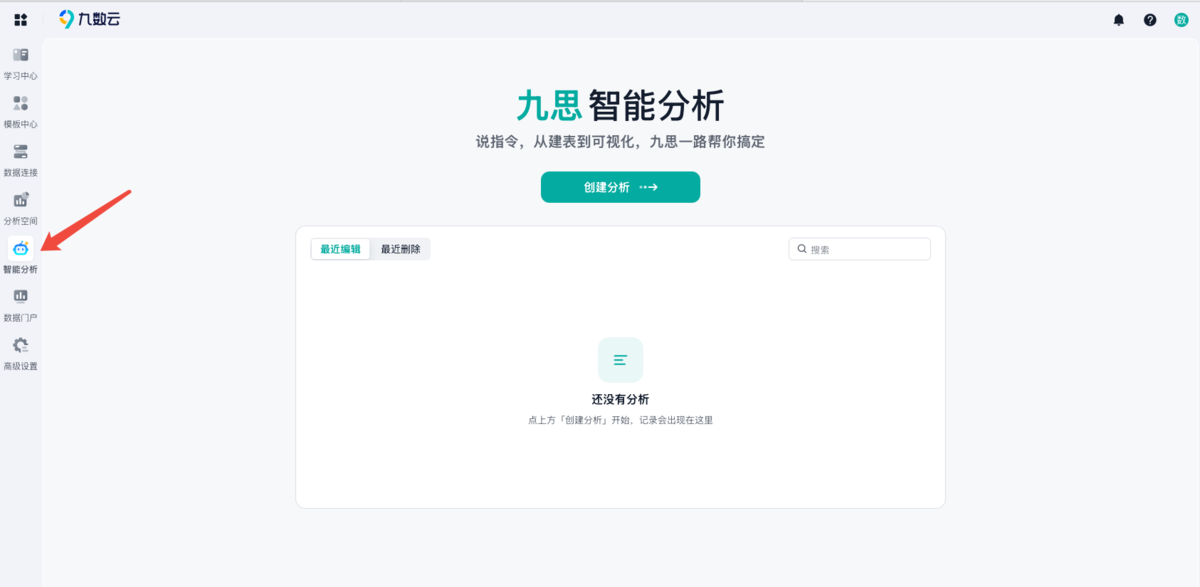Open the 学习中心 sidebar icon
The width and height of the screenshot is (1200, 587).
coord(20,55)
